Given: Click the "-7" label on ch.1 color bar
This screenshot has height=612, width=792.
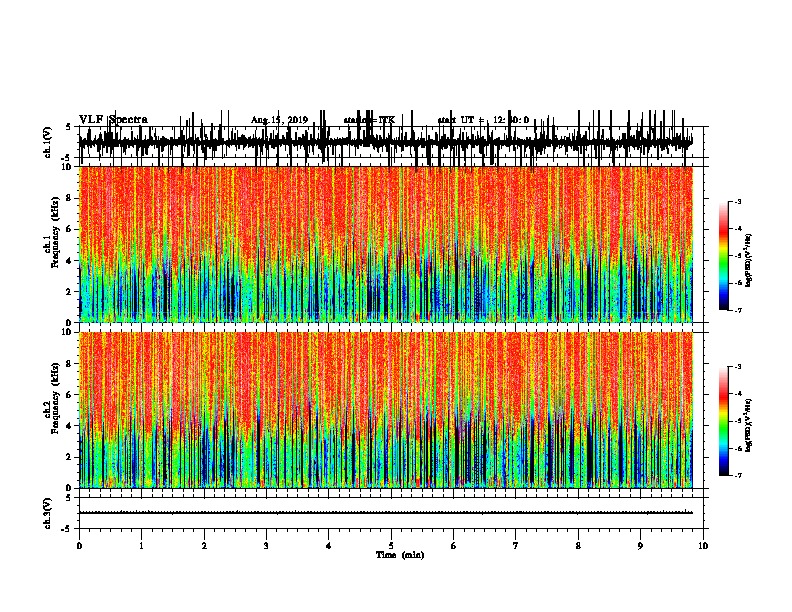Looking at the screenshot, I should pos(738,310).
